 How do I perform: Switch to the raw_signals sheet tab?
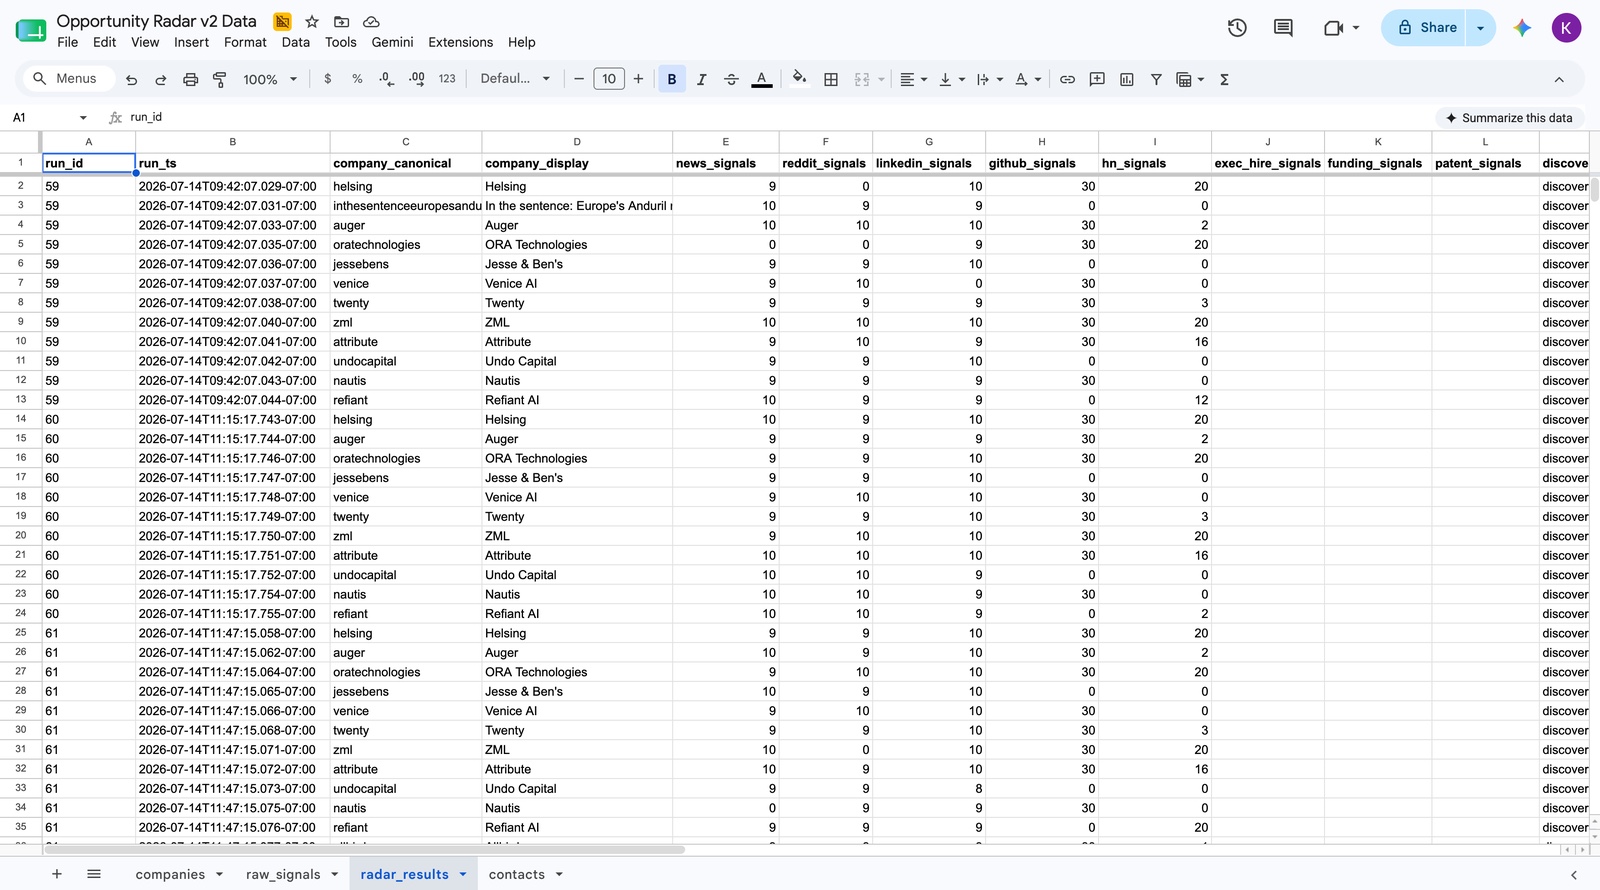[x=283, y=874]
